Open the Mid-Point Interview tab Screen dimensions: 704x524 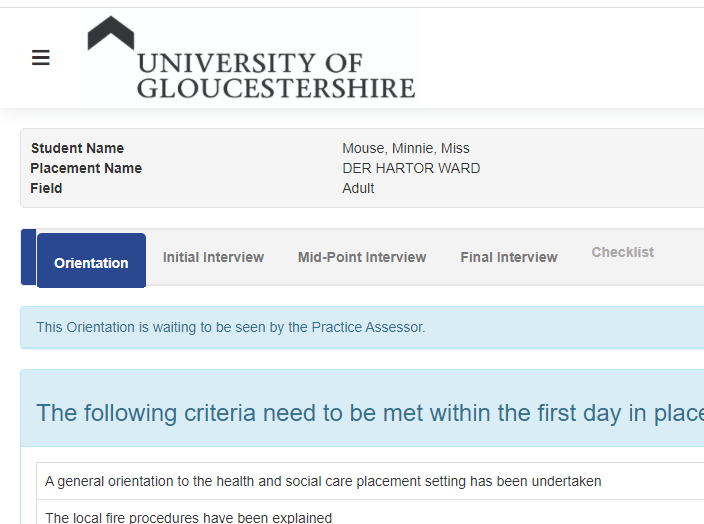click(x=362, y=257)
